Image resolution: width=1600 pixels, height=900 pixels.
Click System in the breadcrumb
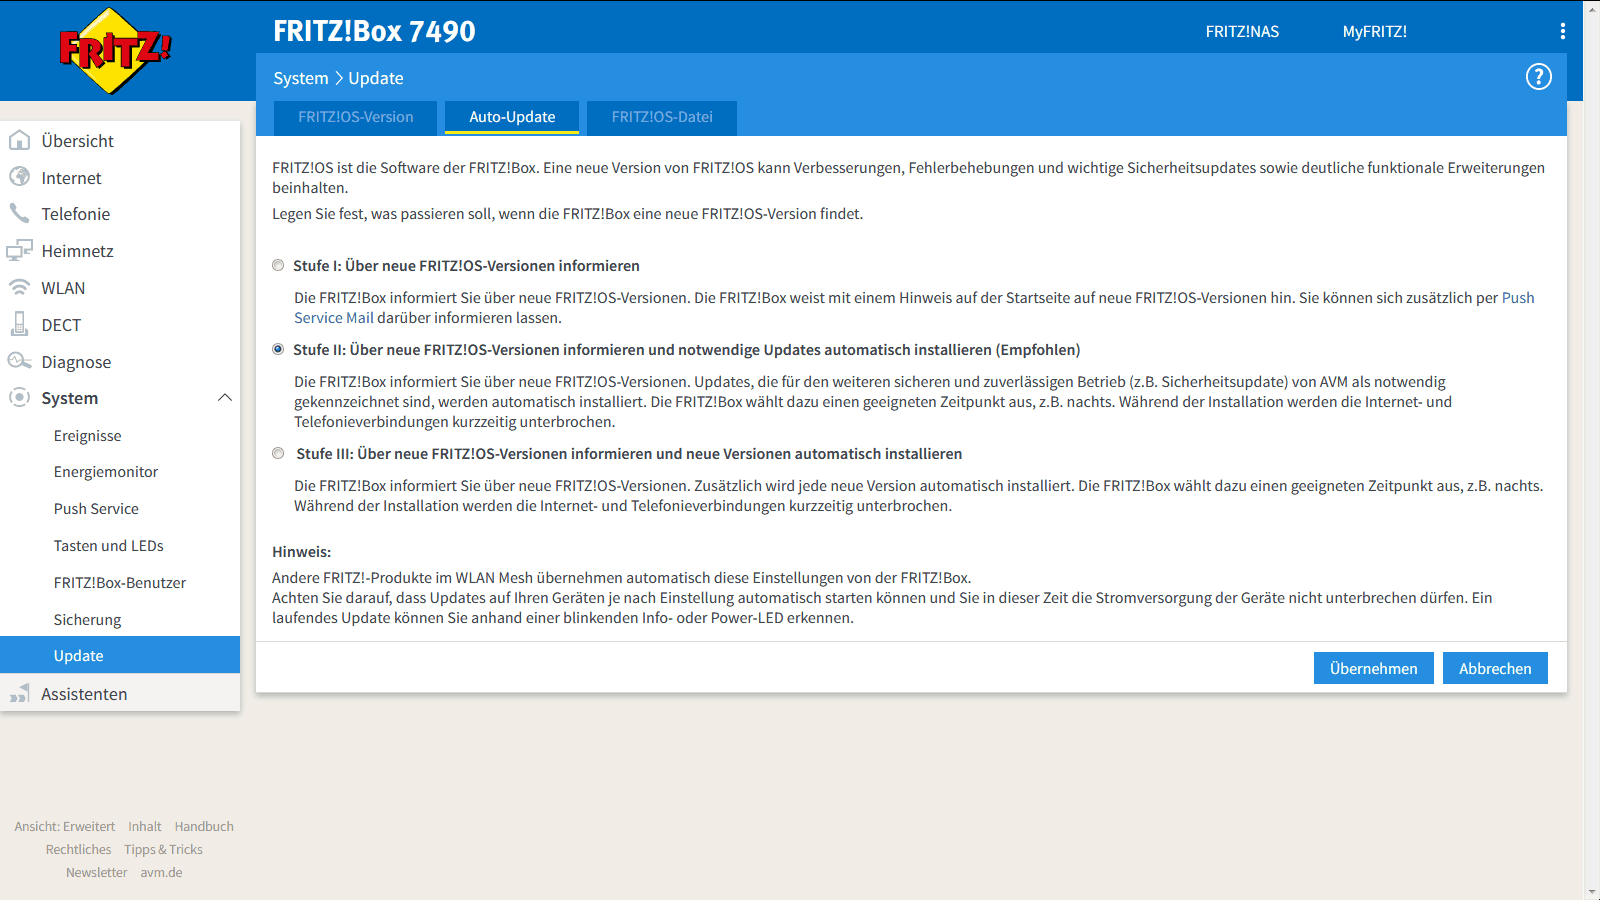click(x=301, y=78)
